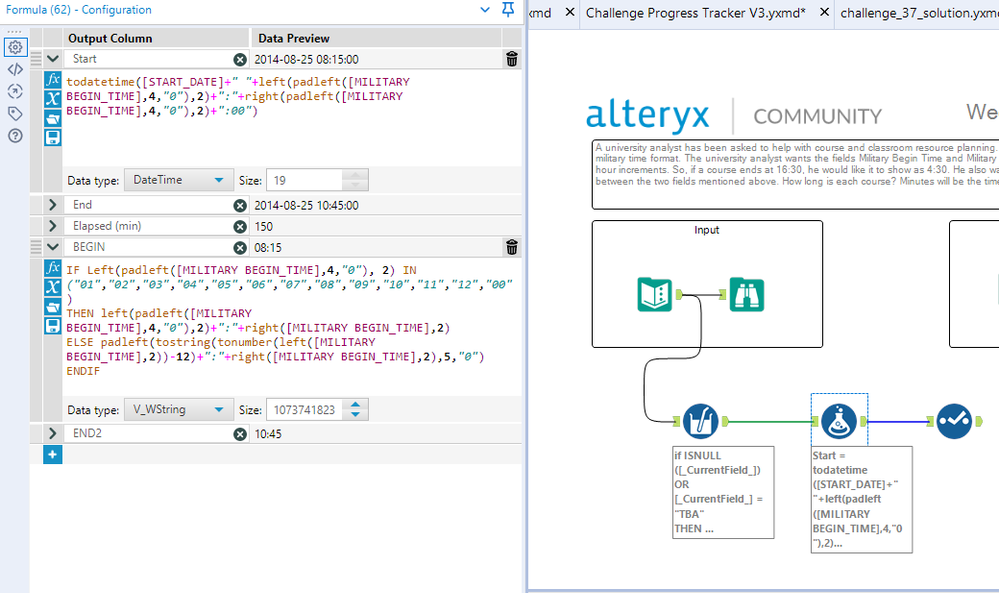The height and width of the screenshot is (593, 999).
Task: Open the X variables list for BEGIN expression
Action: coord(53,288)
